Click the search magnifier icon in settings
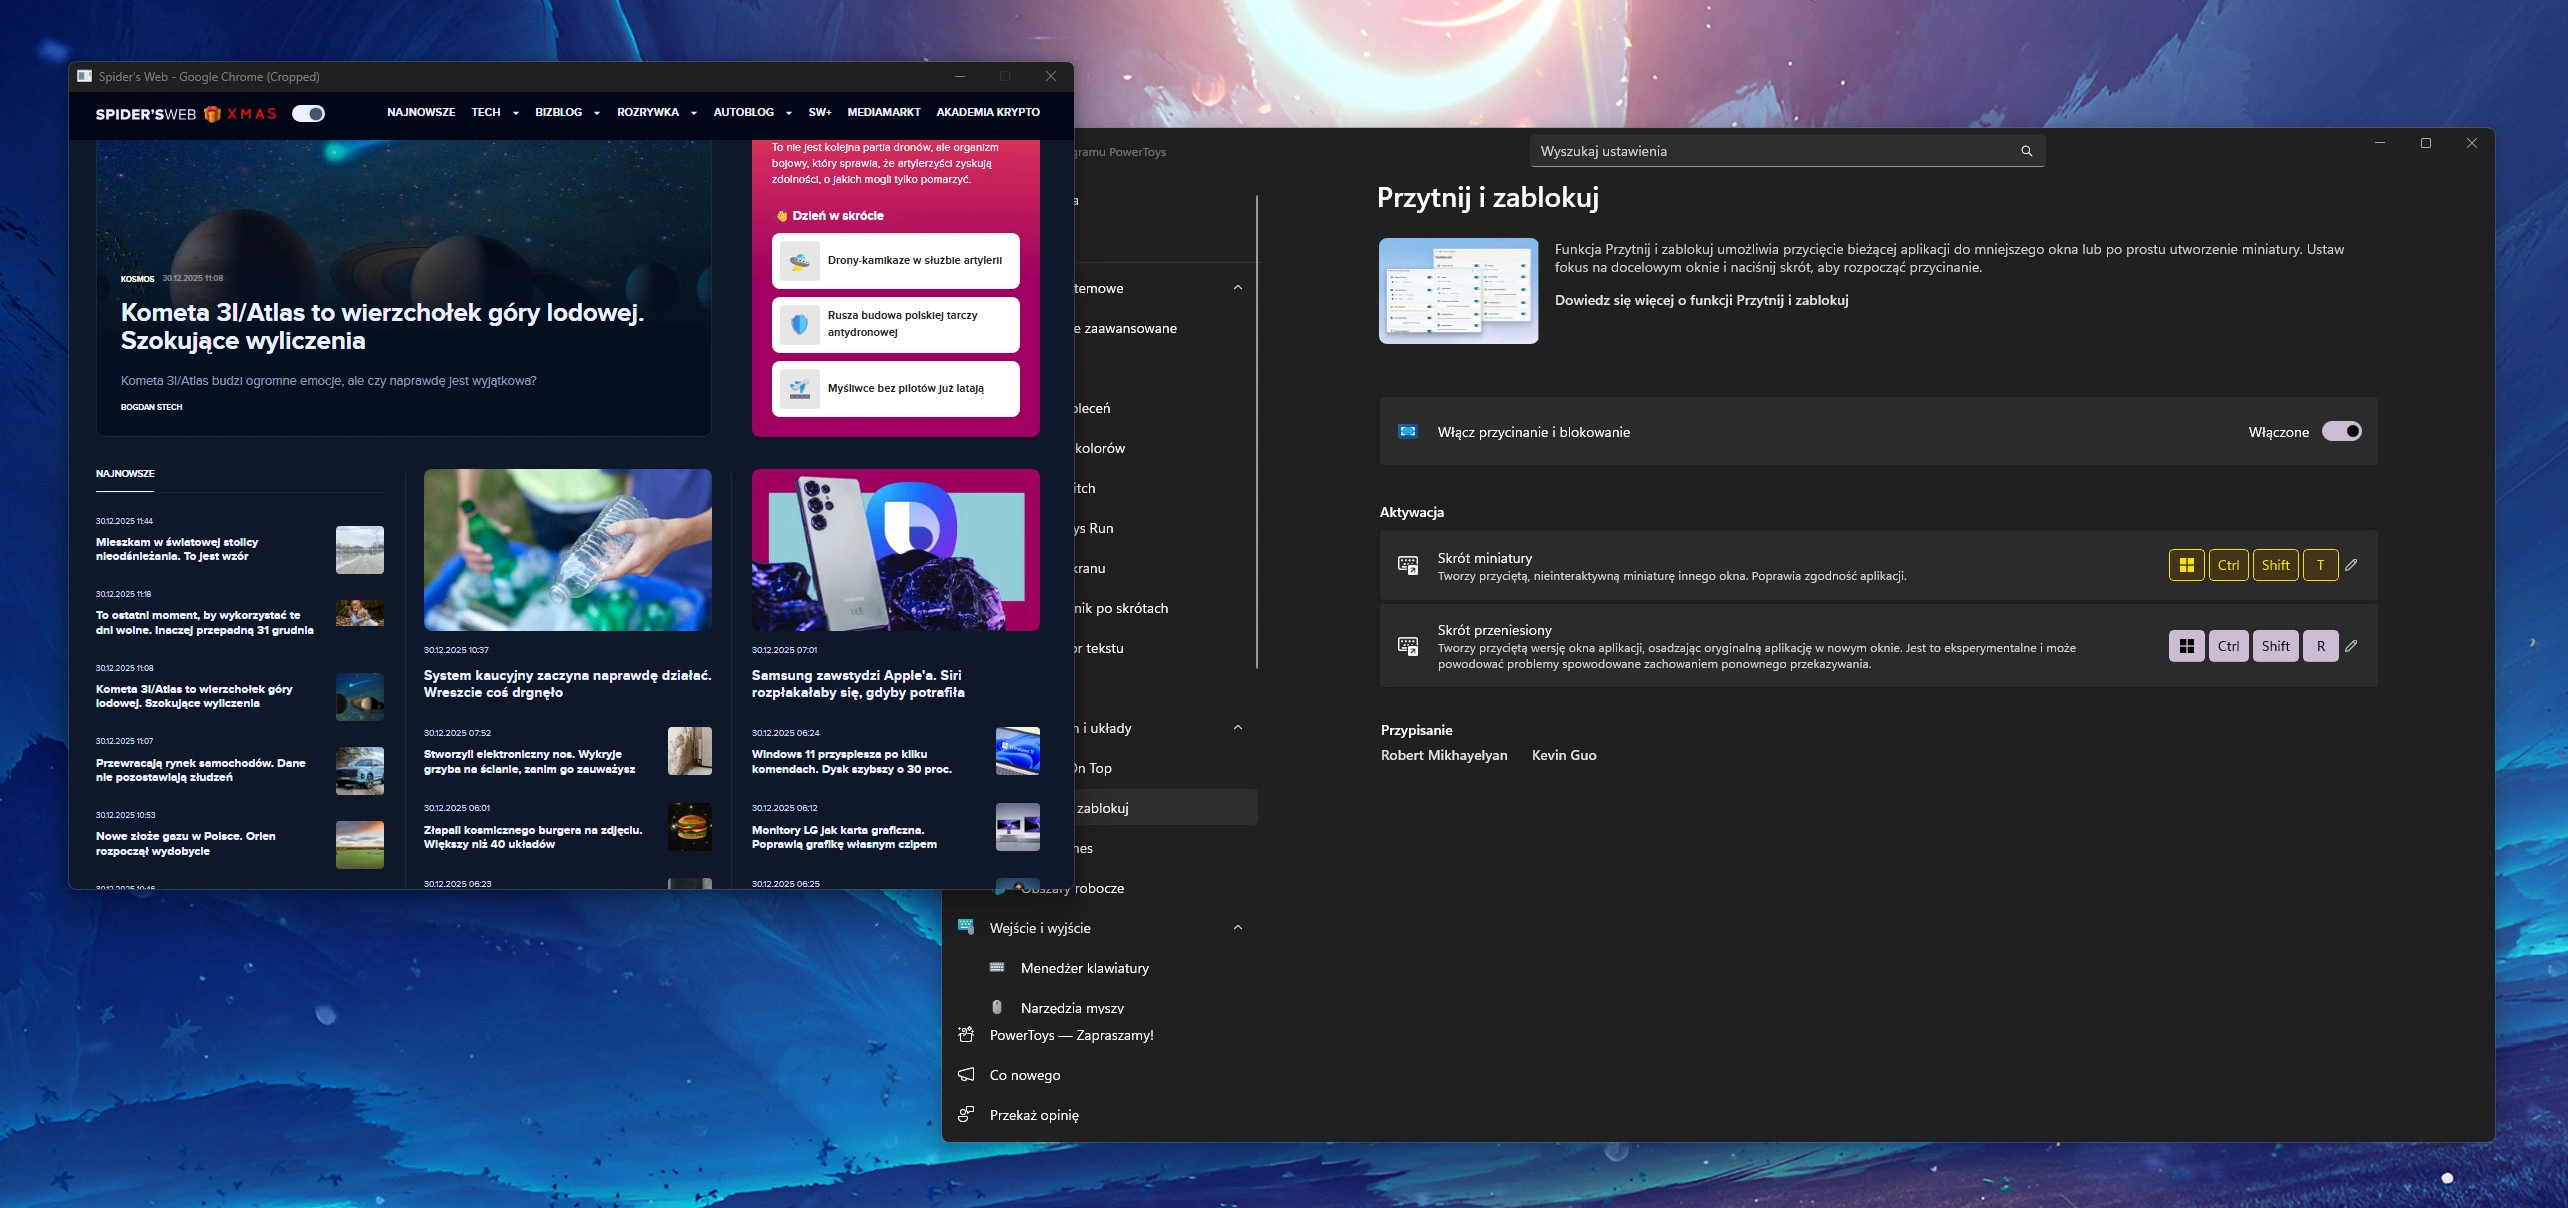Viewport: 2568px width, 1208px height. 2027,151
